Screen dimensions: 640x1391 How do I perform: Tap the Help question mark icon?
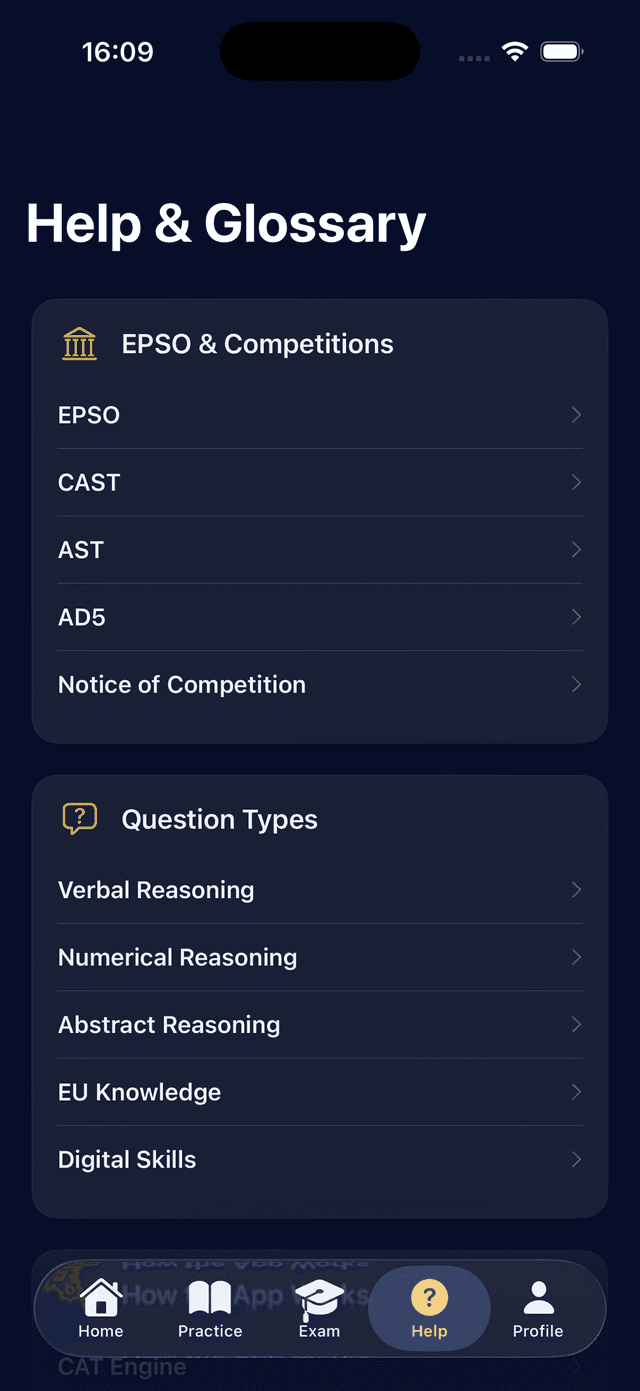[429, 1295]
